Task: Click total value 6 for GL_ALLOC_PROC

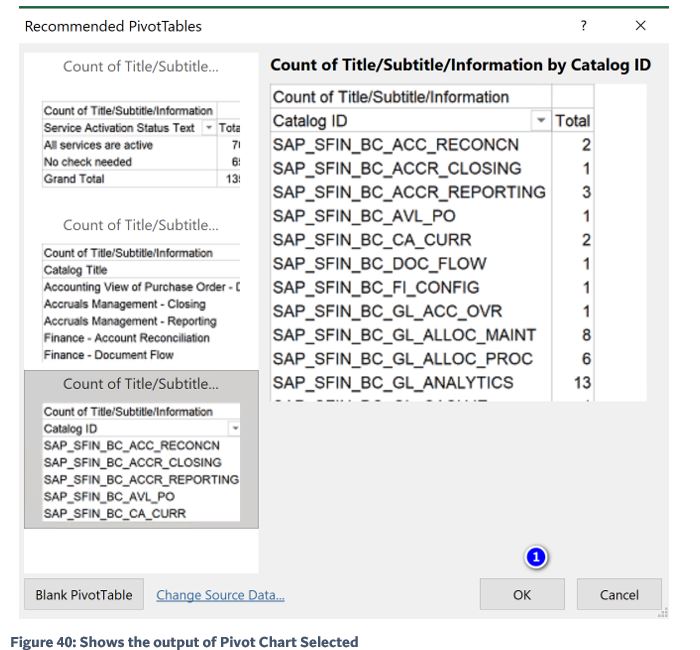Action: 587,358
